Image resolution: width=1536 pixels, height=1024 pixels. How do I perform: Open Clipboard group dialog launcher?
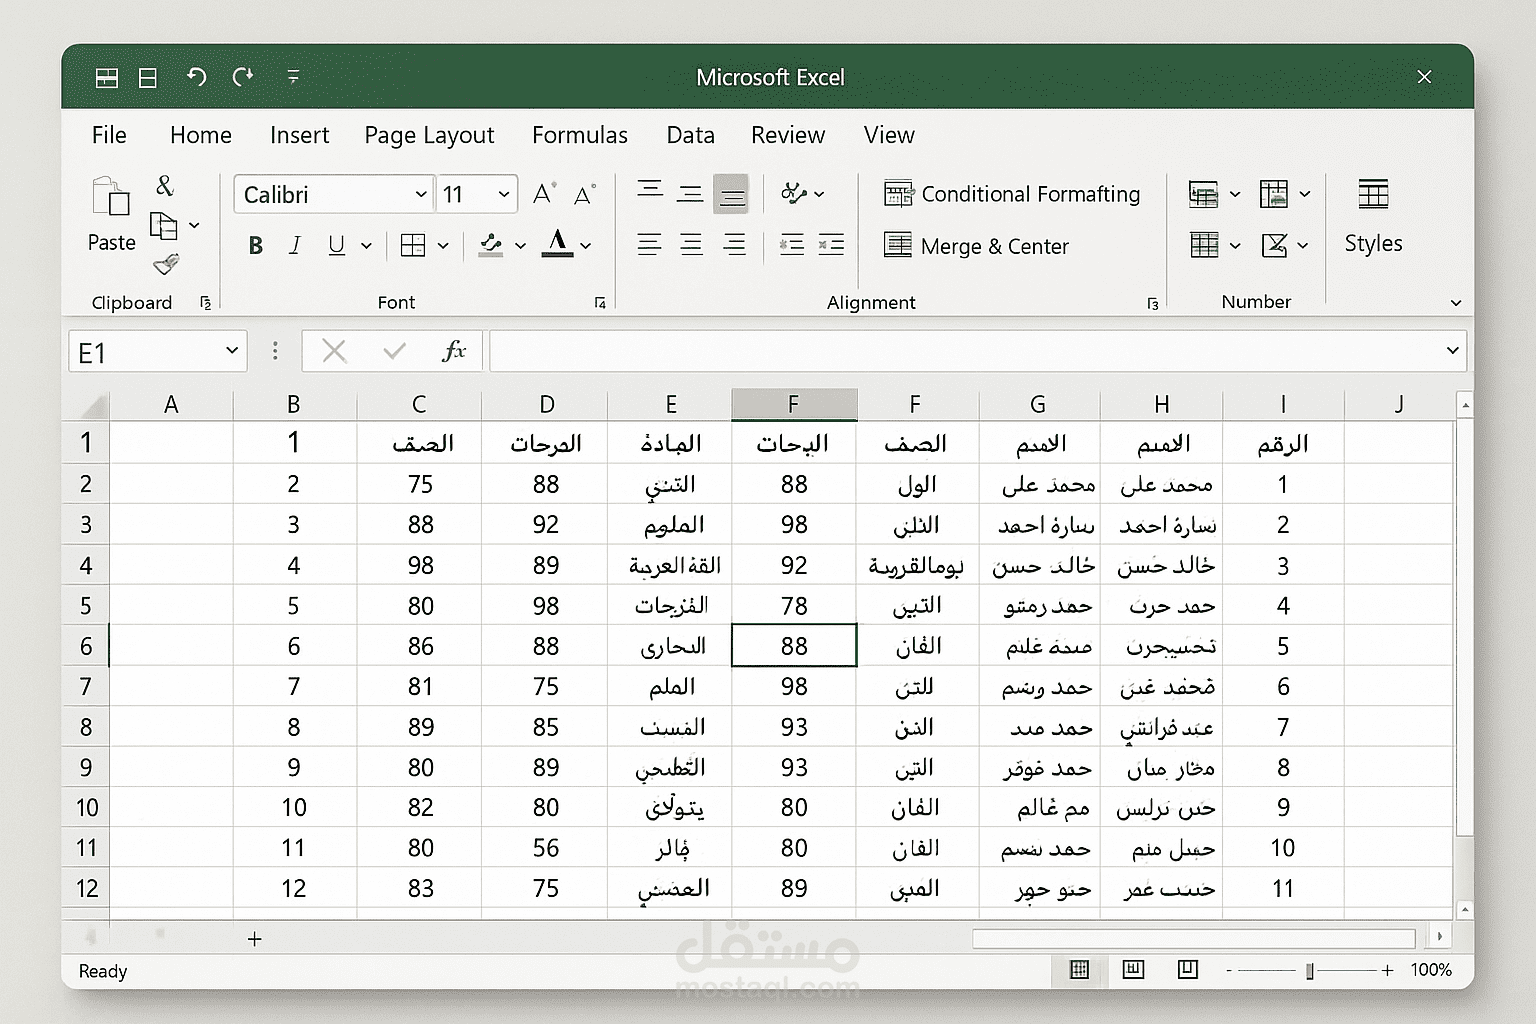tap(206, 303)
